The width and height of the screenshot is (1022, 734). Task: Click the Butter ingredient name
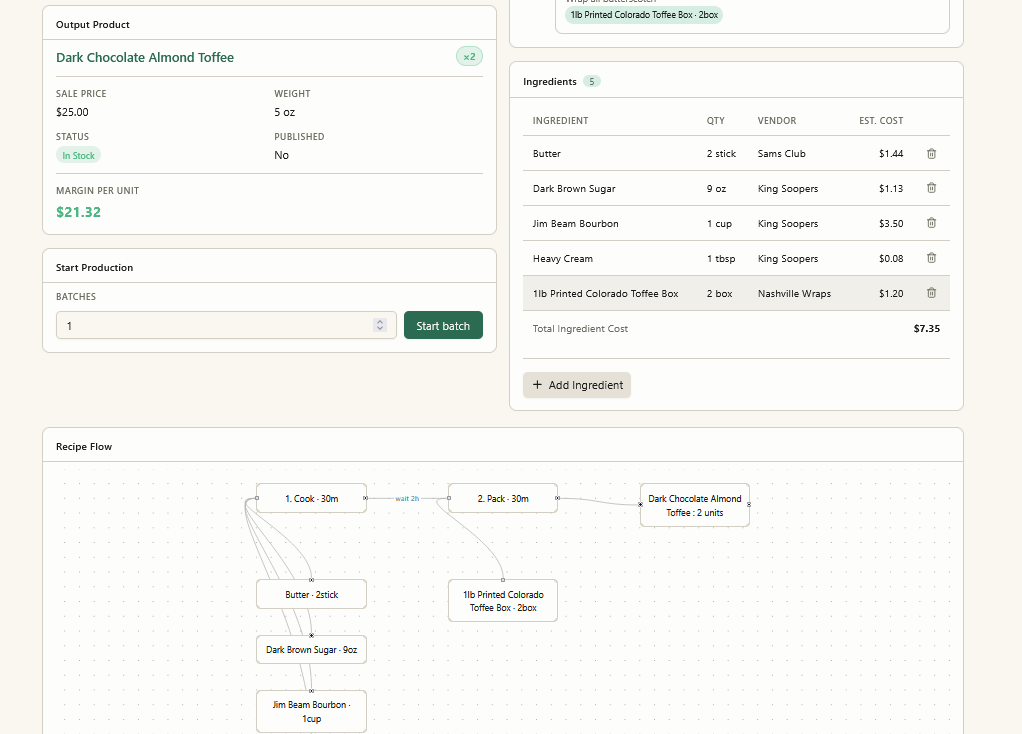[x=546, y=154]
